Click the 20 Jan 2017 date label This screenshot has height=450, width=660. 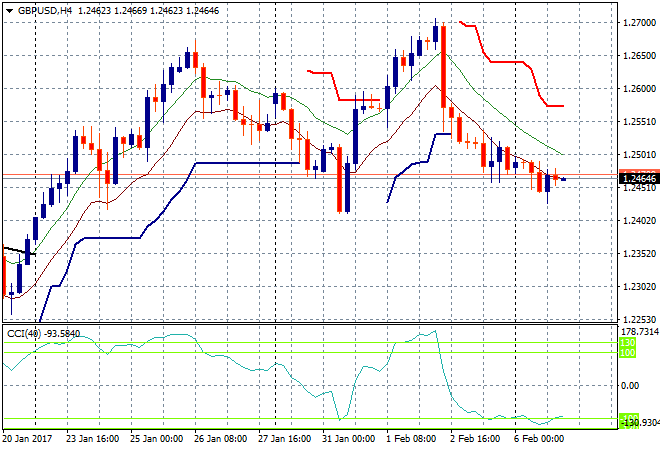pos(27,439)
